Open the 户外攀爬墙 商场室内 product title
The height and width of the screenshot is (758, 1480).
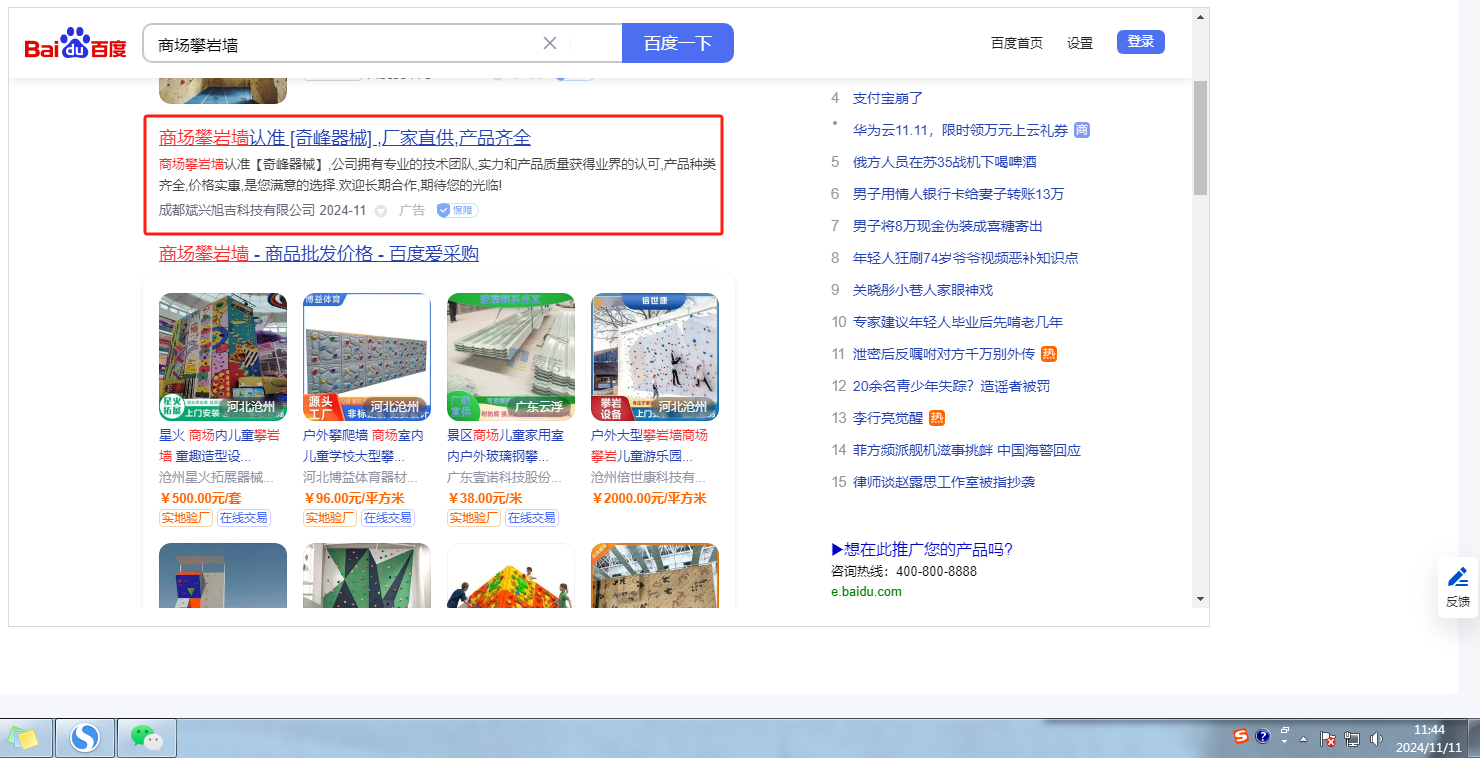point(365,445)
